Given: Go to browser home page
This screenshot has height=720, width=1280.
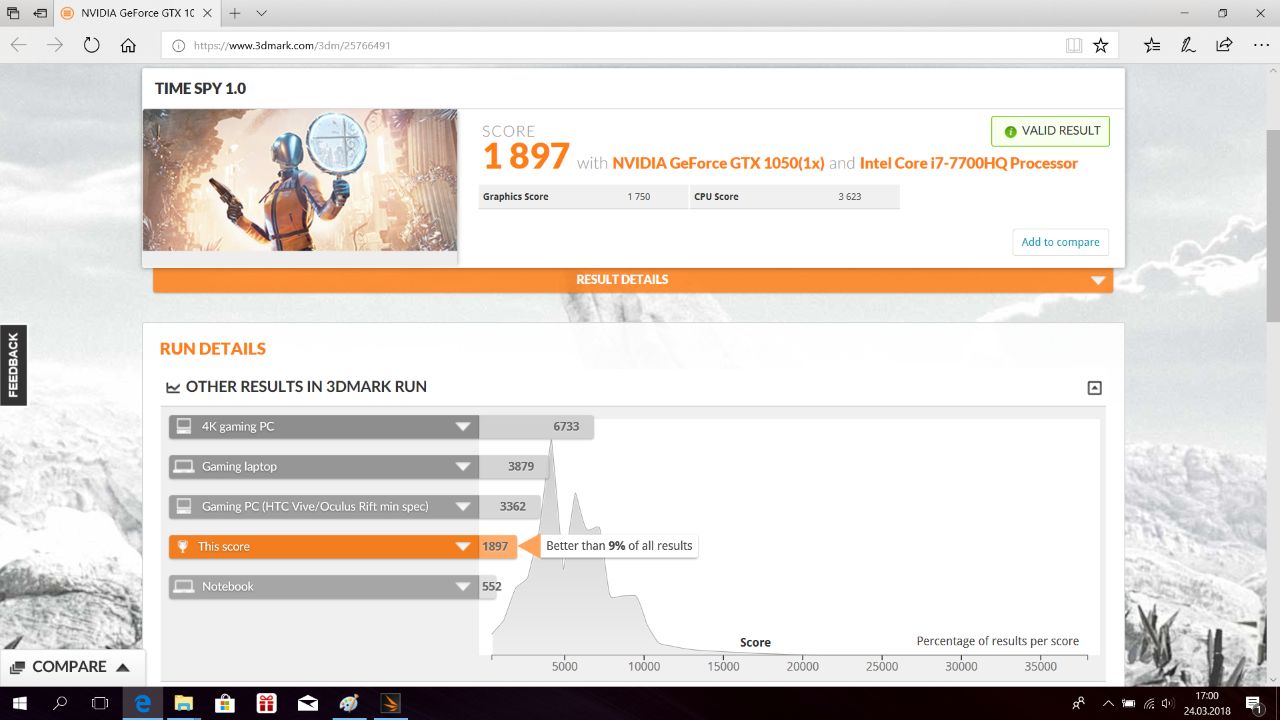Looking at the screenshot, I should click(x=128, y=45).
